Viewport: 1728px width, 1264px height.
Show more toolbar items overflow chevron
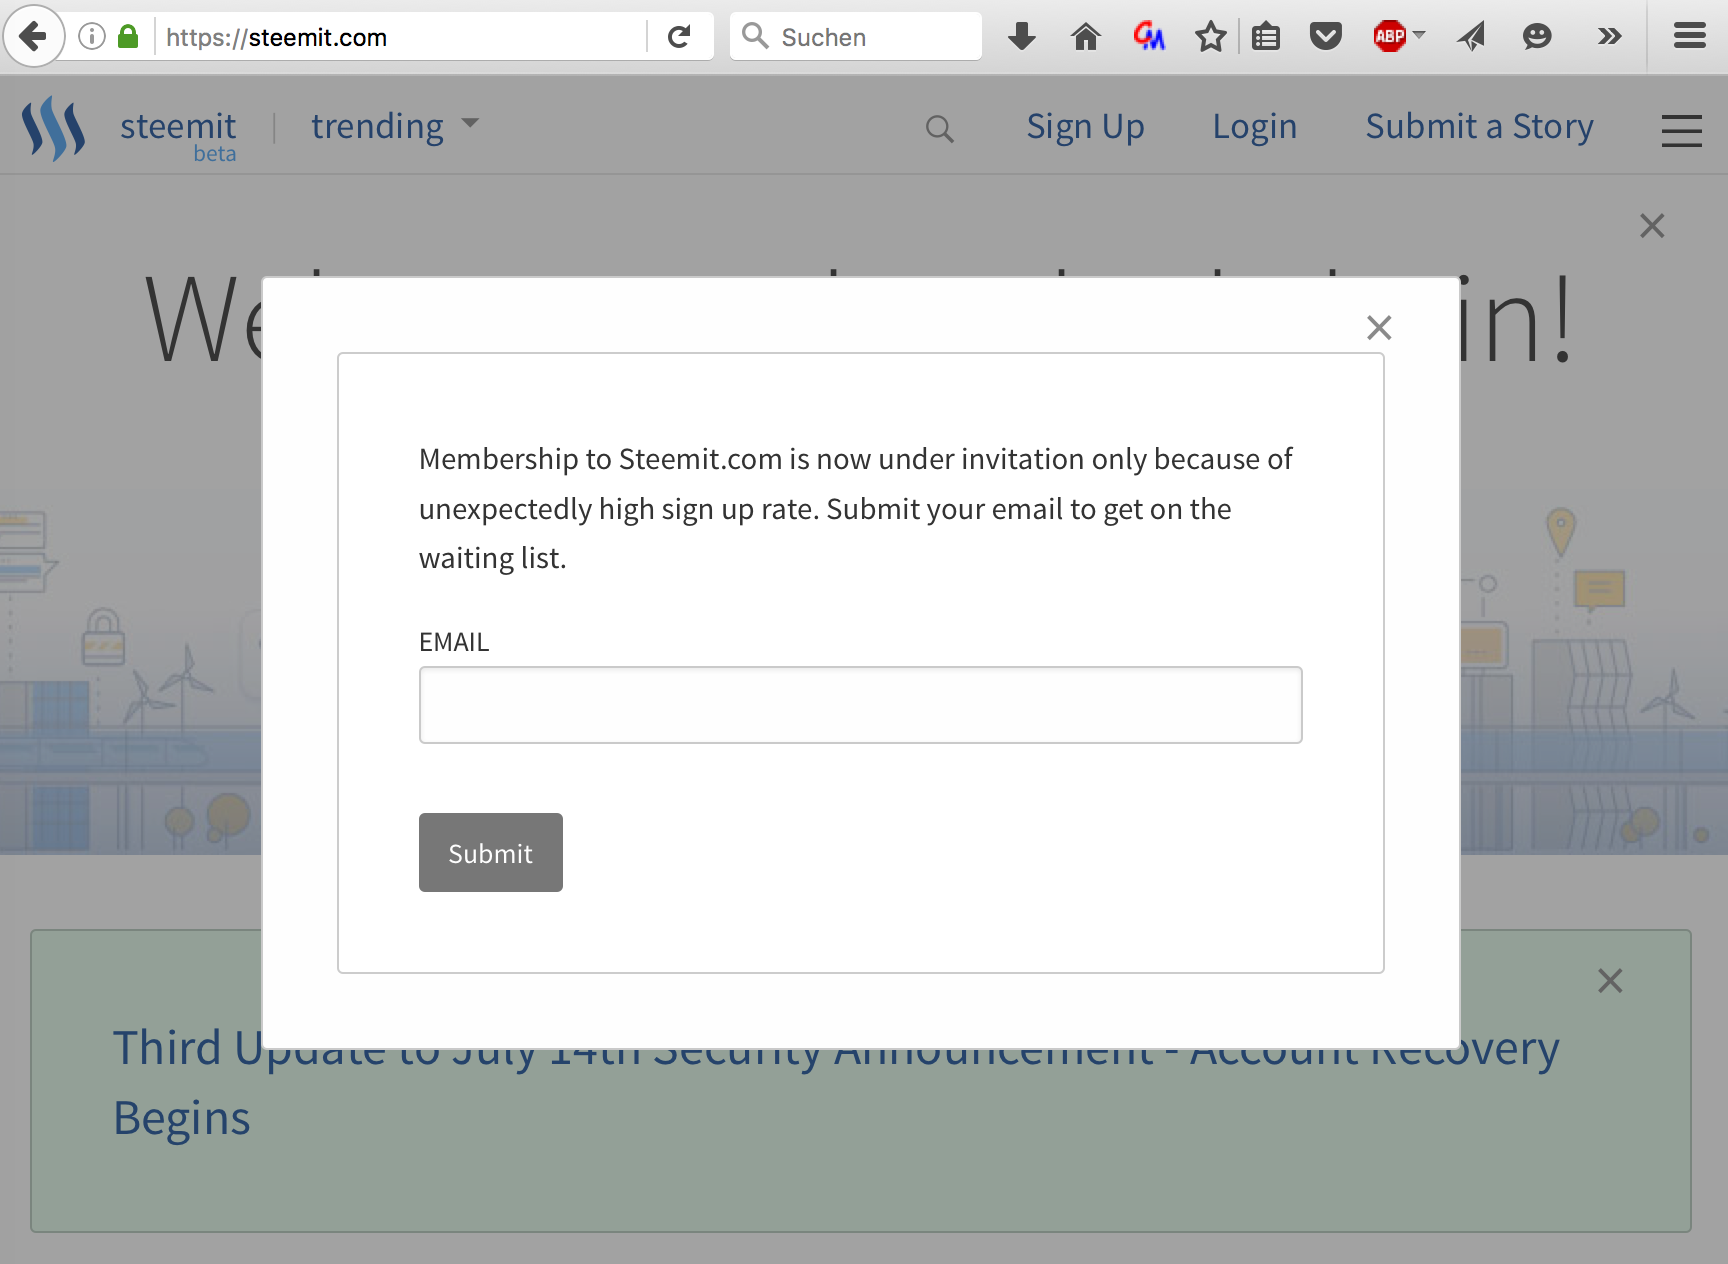(1609, 37)
